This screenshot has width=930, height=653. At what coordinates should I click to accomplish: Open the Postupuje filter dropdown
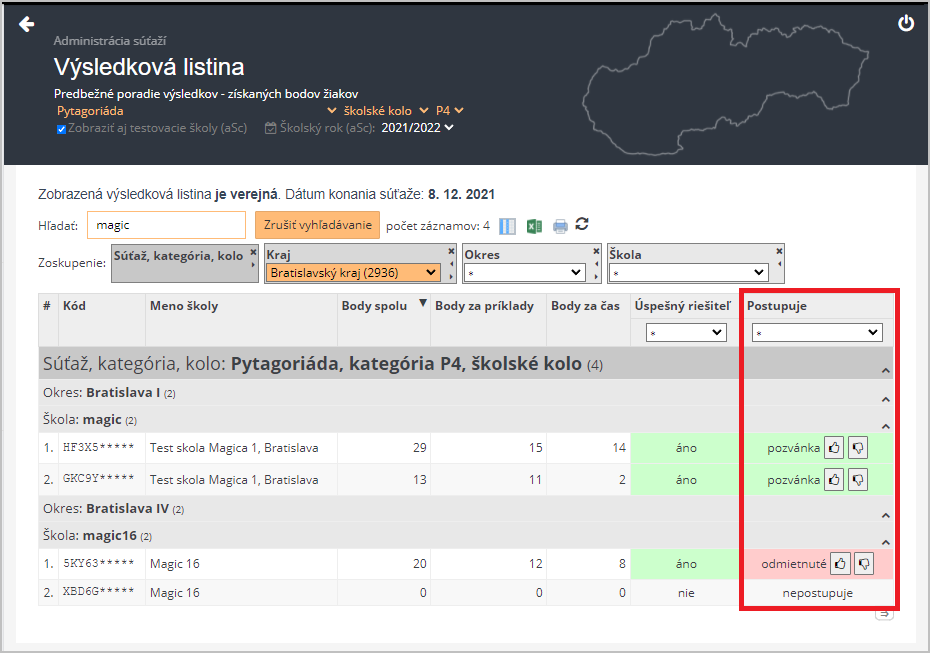pyautogui.click(x=817, y=333)
